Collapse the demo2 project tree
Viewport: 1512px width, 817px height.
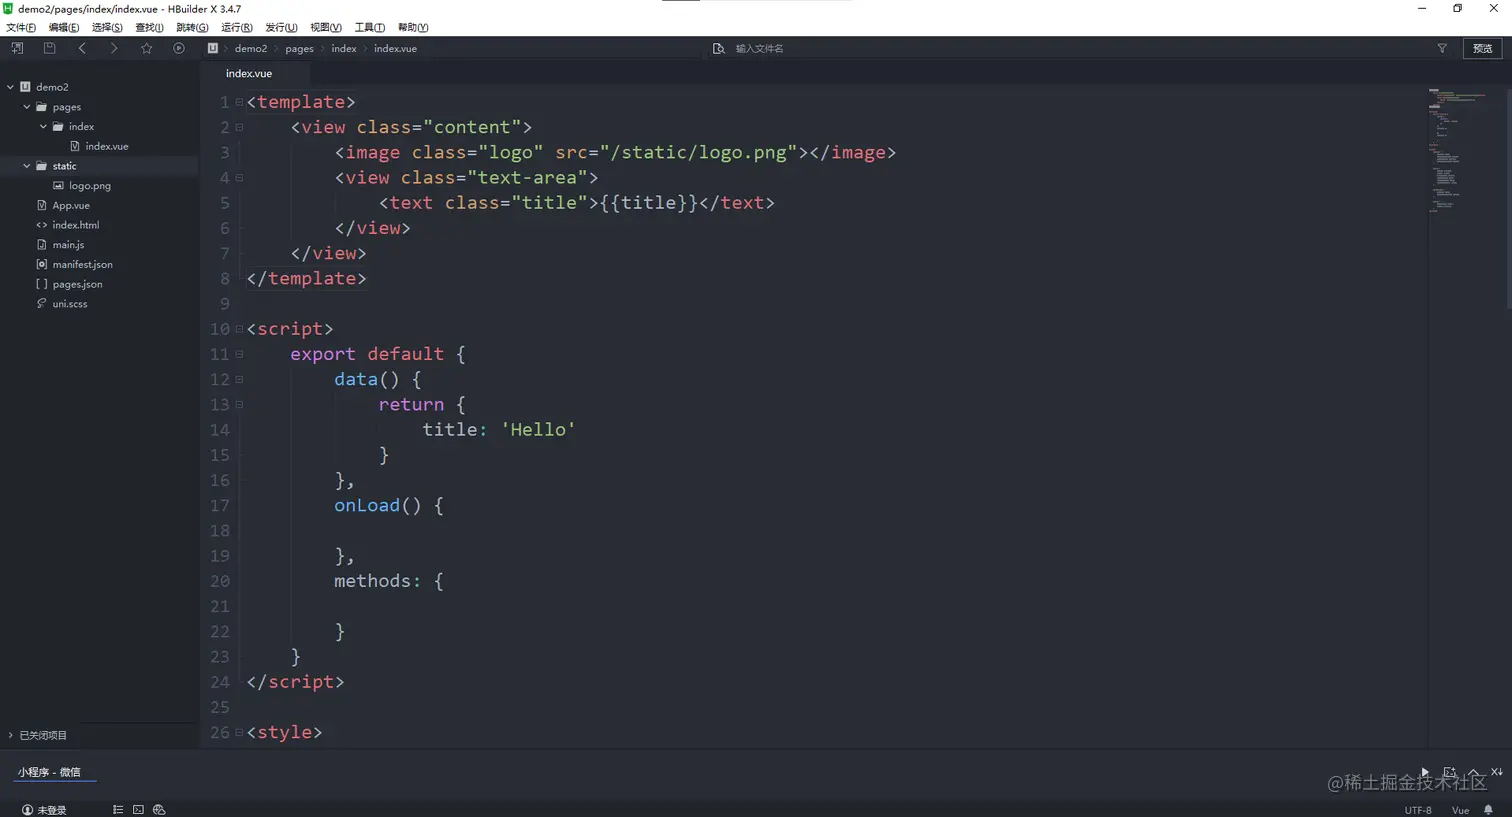11,87
